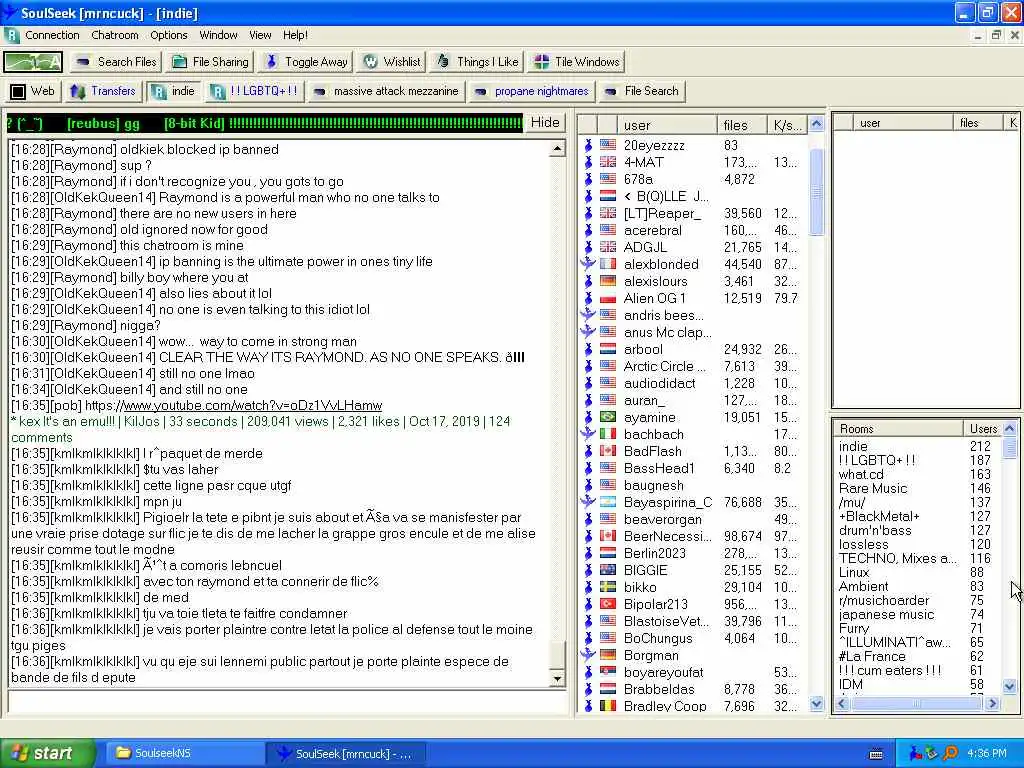Open the Wishlist
This screenshot has width=1024, height=768.
392,62
